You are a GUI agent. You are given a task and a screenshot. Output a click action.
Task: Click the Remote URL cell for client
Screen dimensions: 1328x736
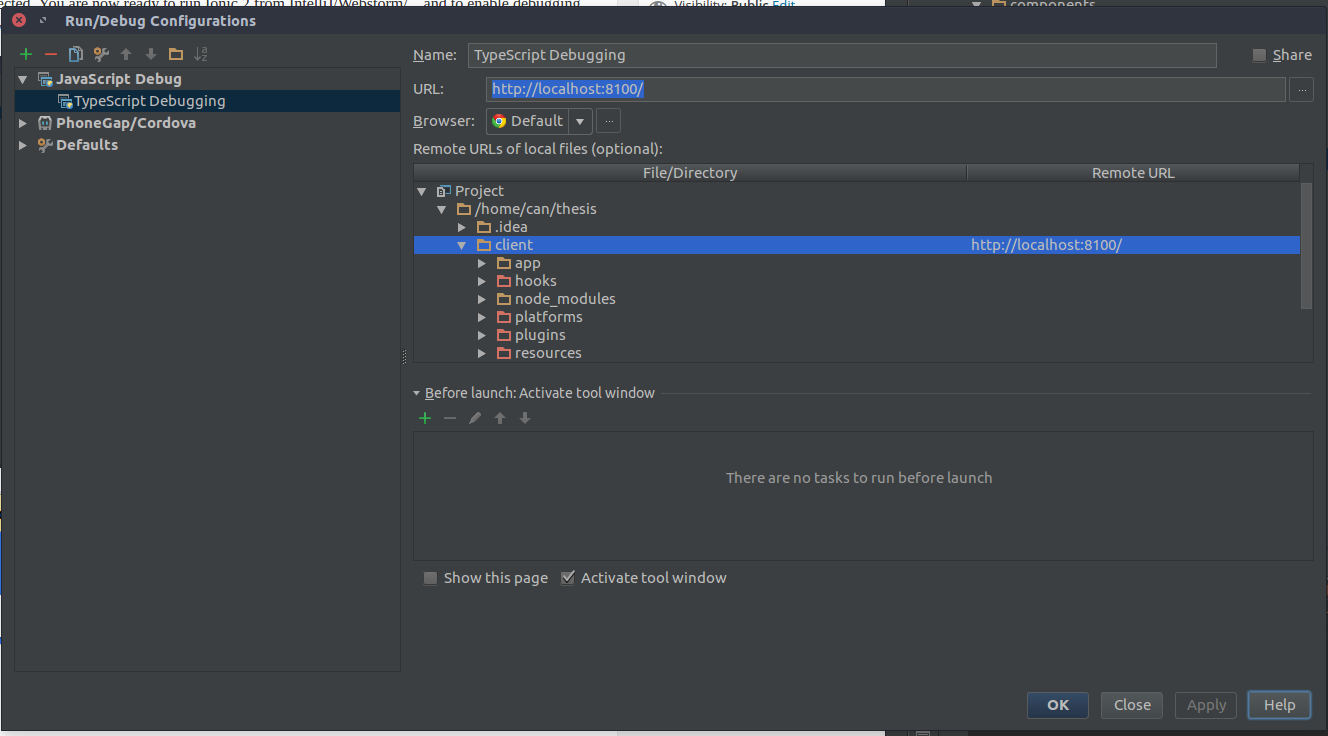point(1133,245)
